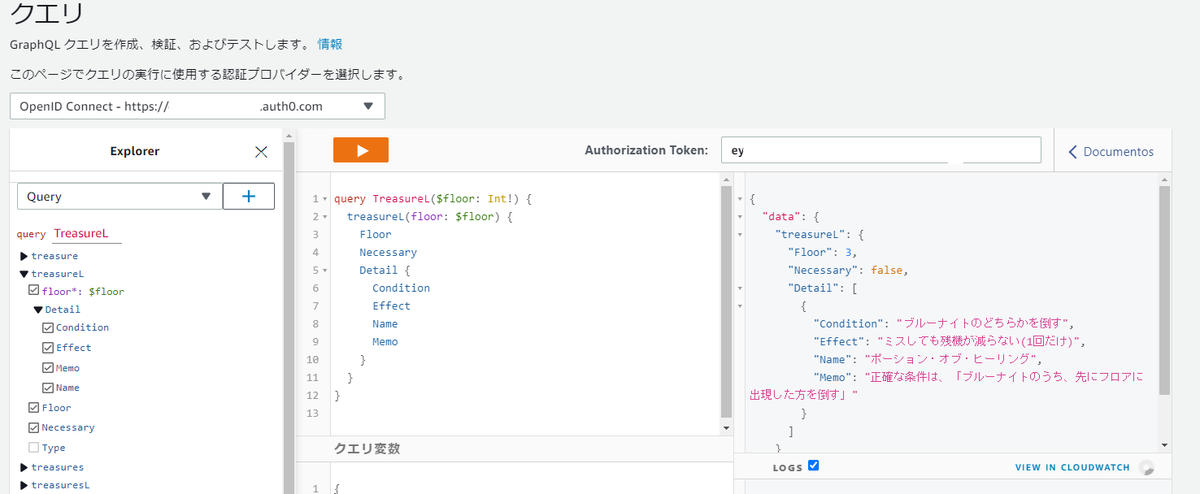This screenshot has width=1200, height=494.
Task: Collapse the treasureL tree node
Action: click(x=24, y=273)
